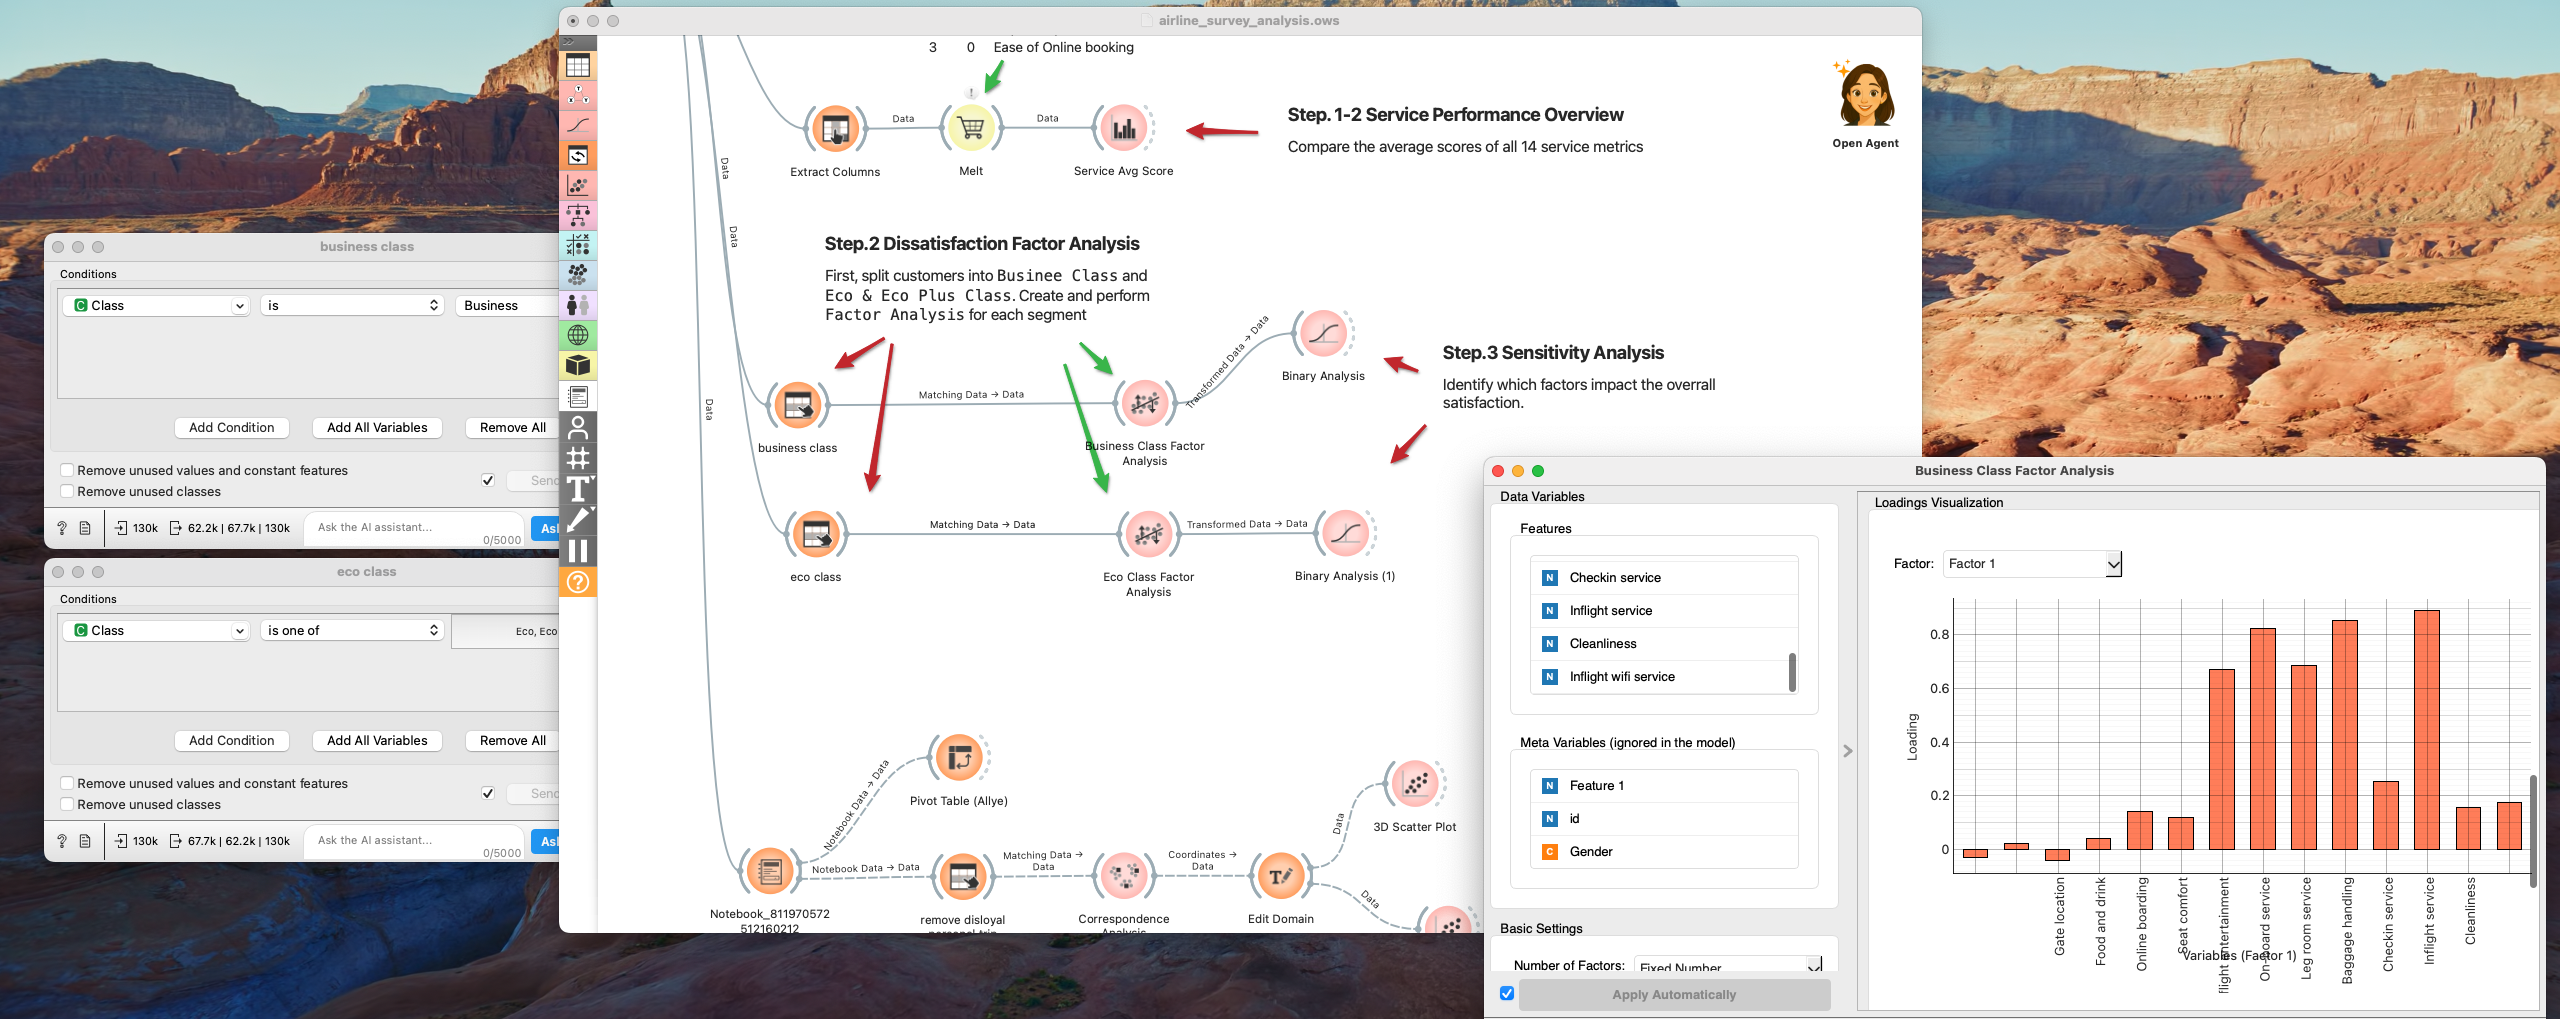Open the 'is one of' operator dropdown
This screenshot has width=2560, height=1019.
352,630
